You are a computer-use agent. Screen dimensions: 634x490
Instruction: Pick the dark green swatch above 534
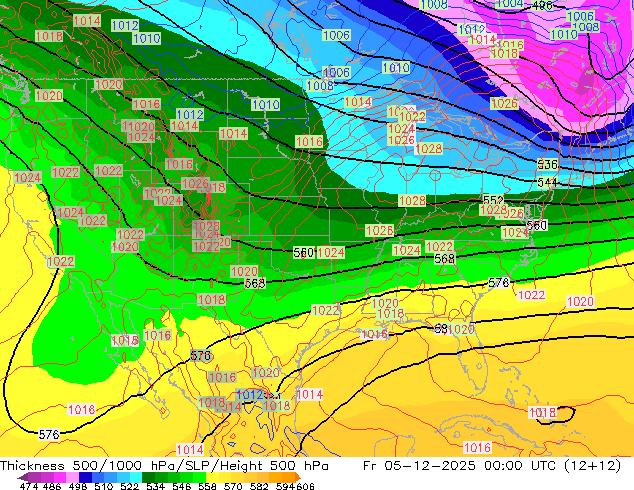149,478
